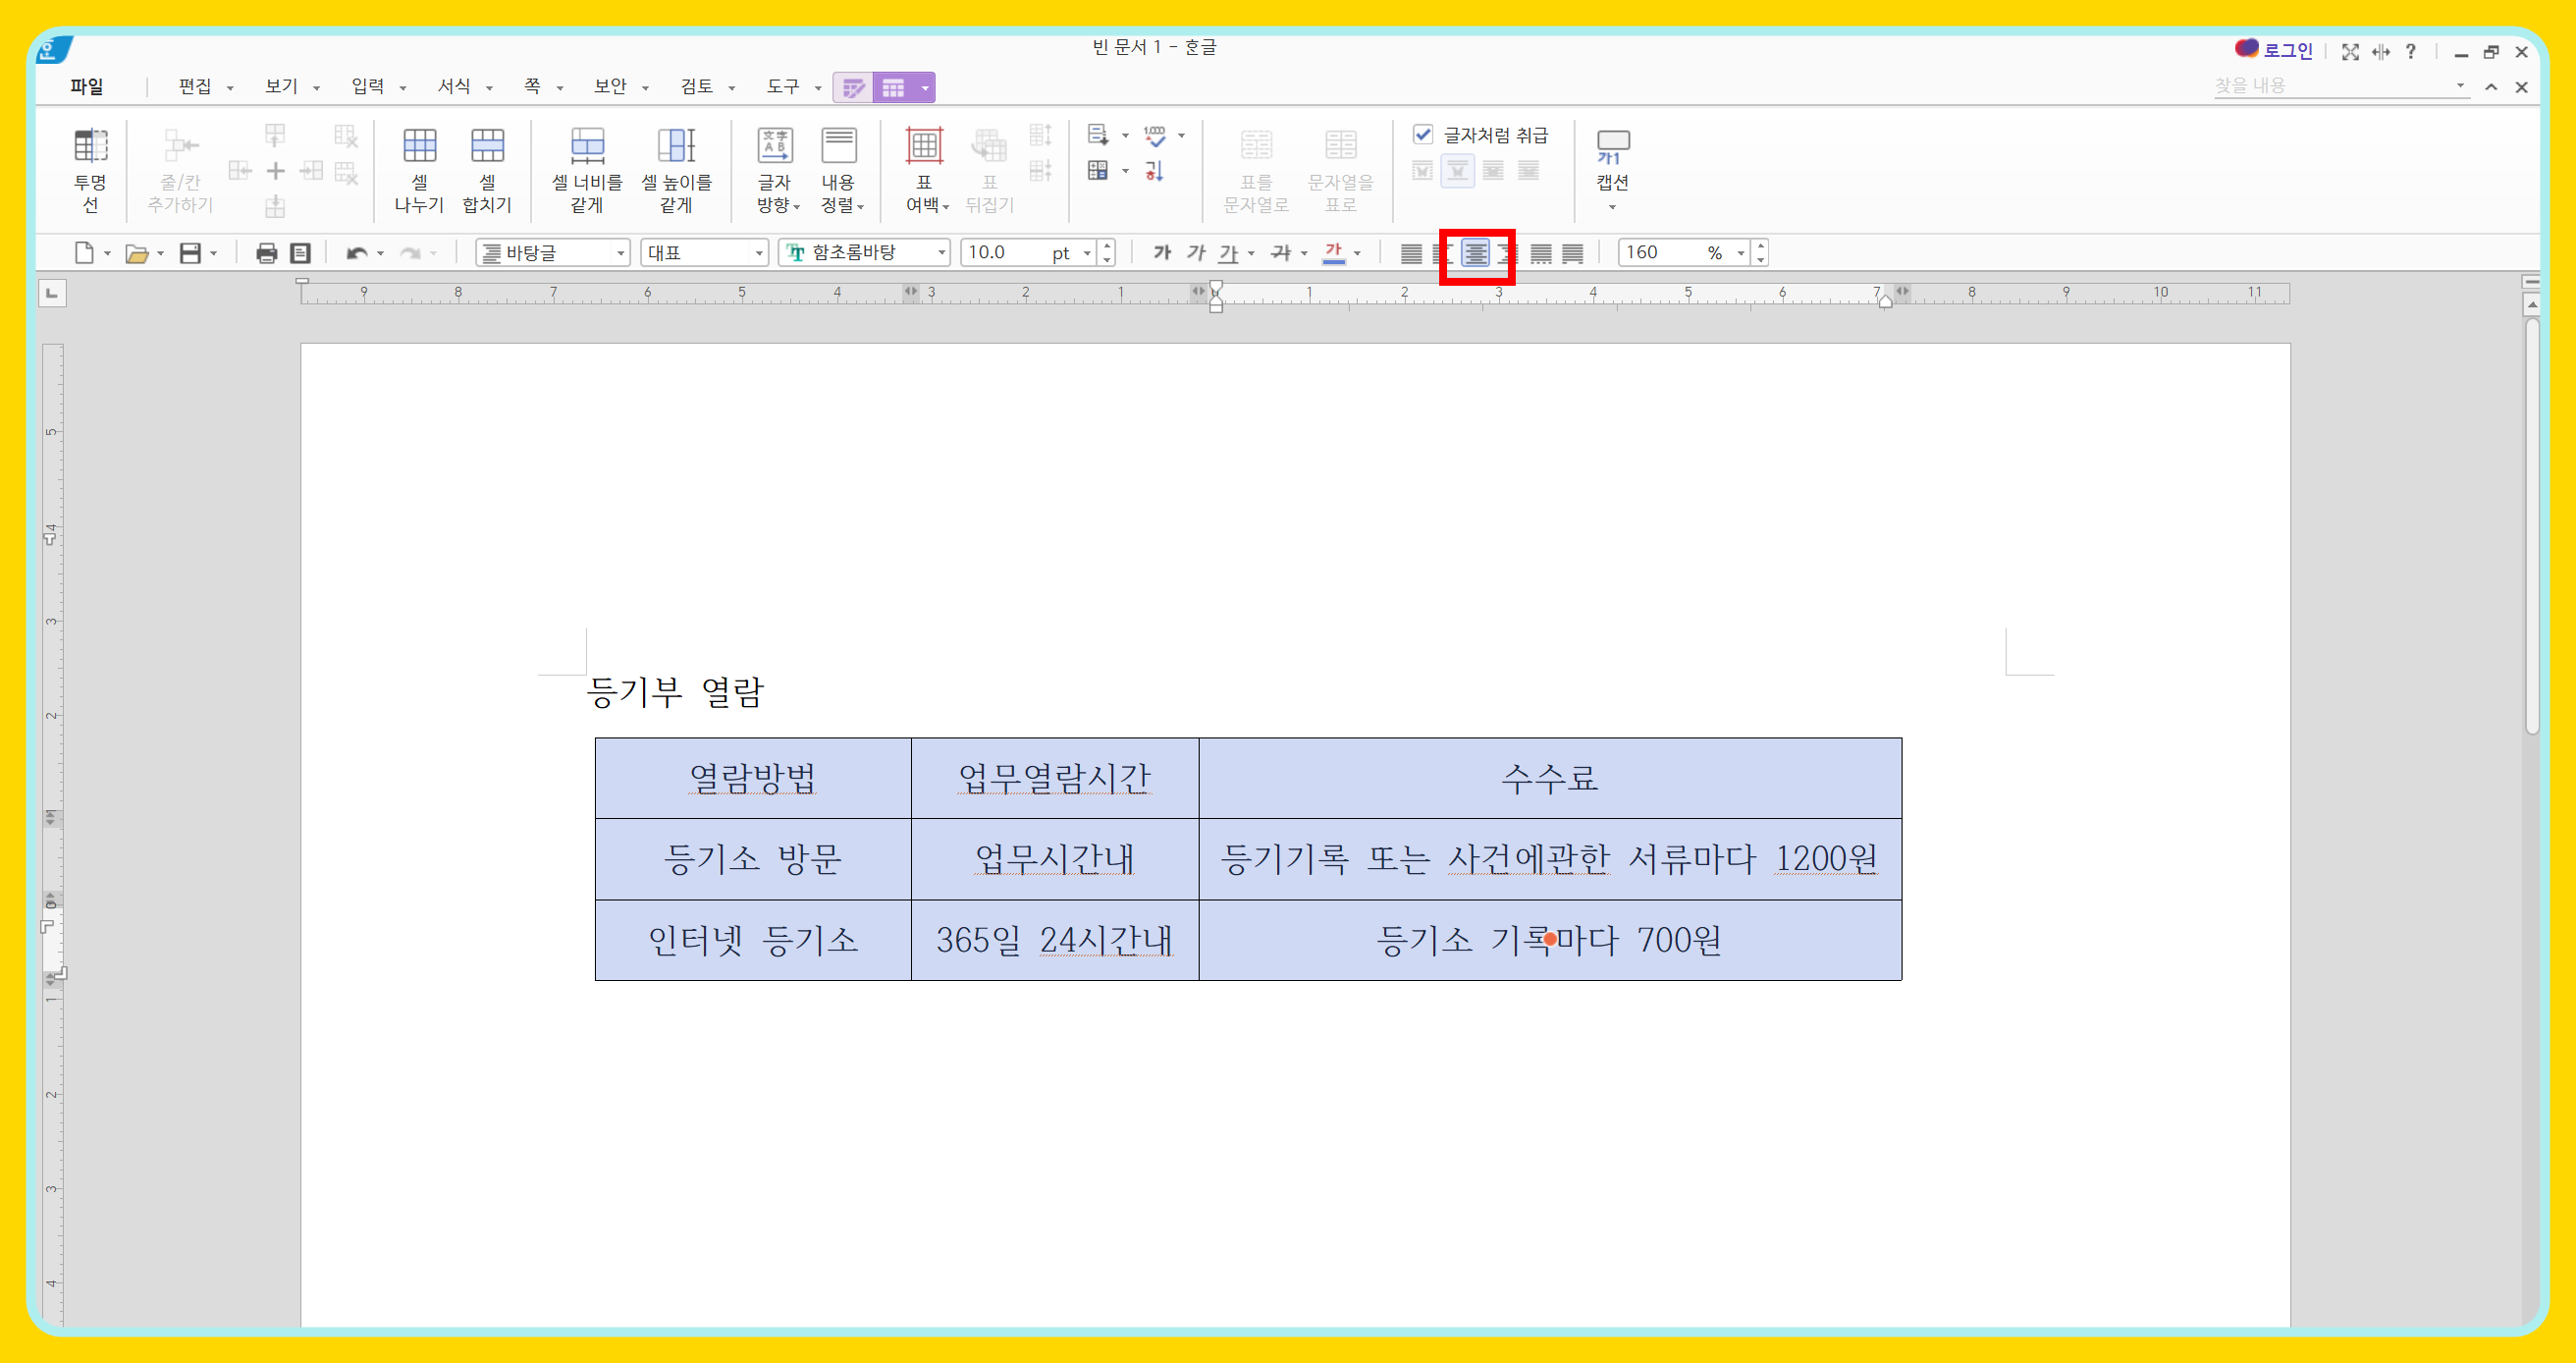
Task: Click the font color 가 swatch
Action: pos(1333,253)
